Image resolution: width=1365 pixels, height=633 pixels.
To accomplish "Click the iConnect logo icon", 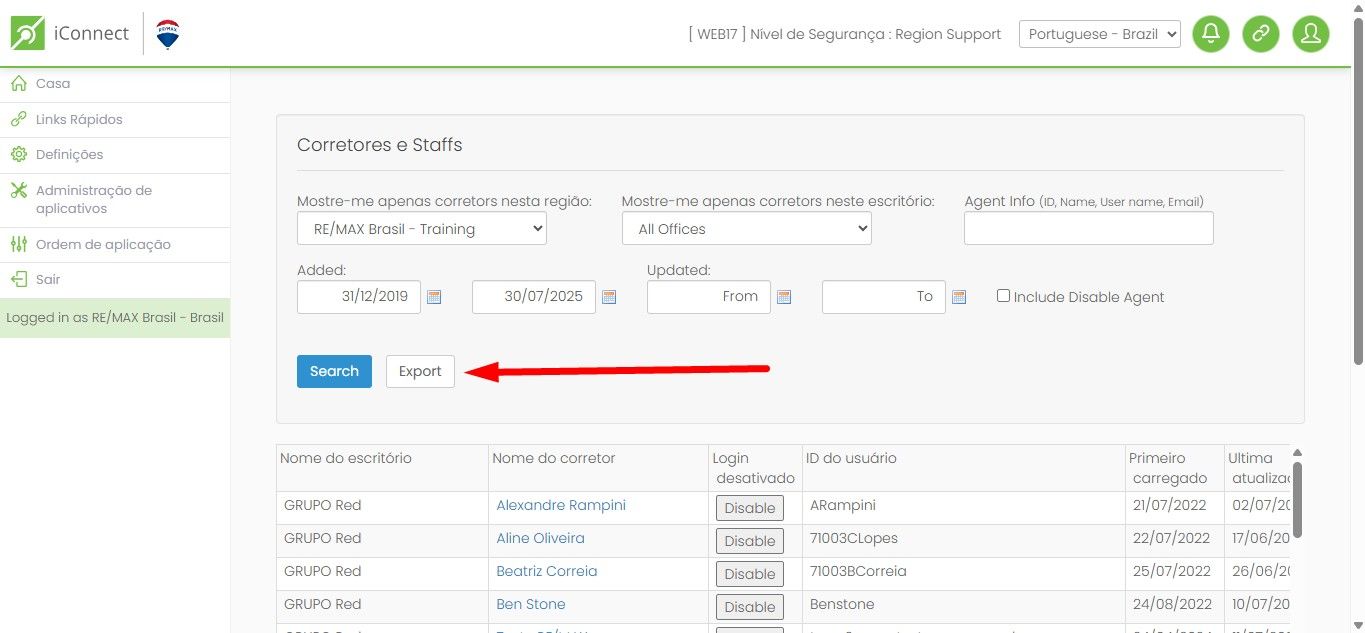I will 27,33.
